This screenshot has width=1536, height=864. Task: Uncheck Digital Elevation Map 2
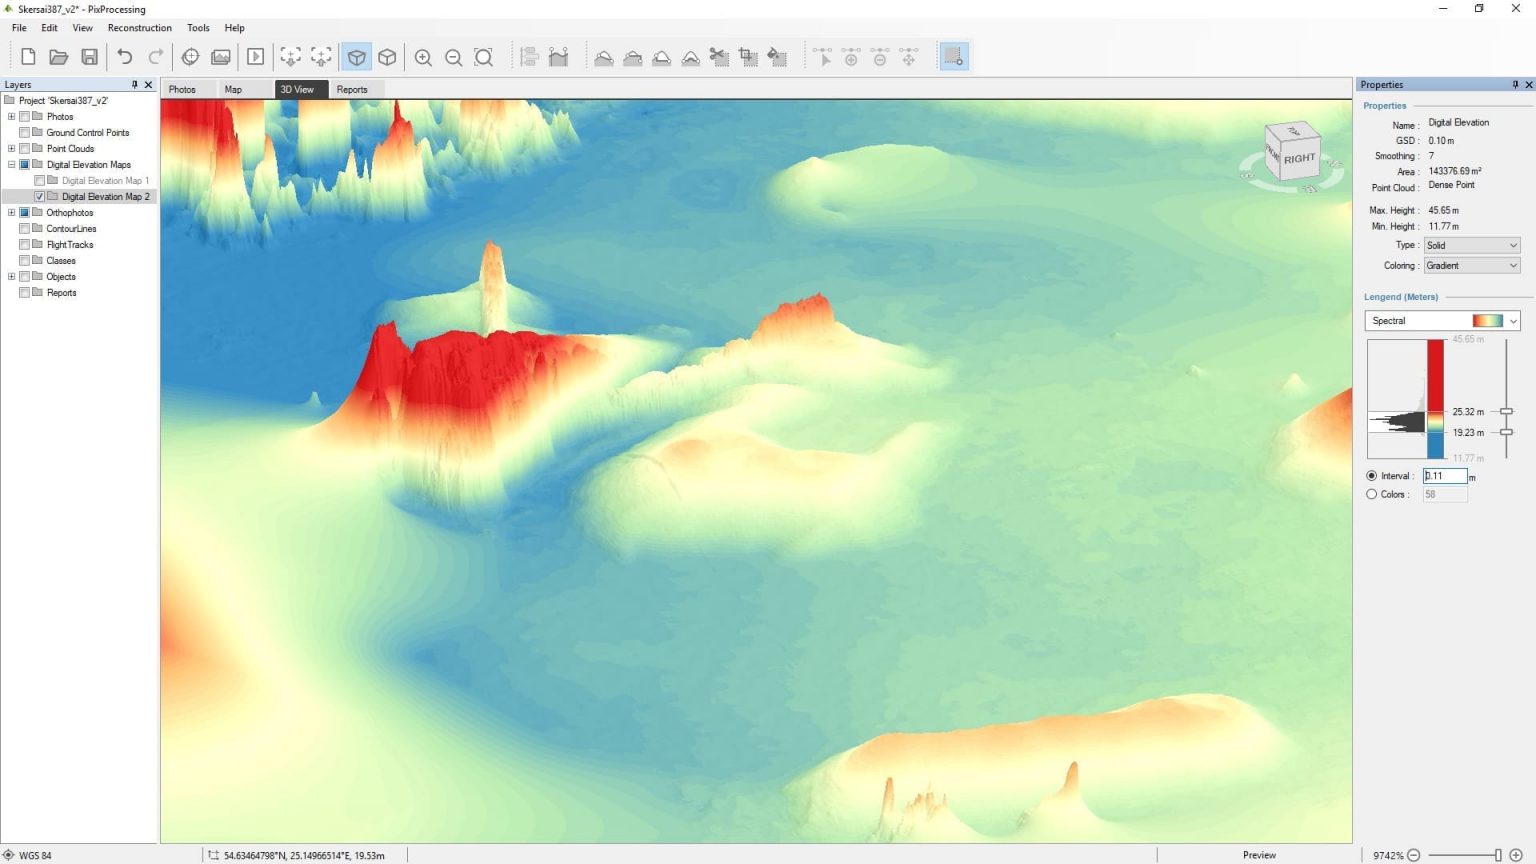click(39, 196)
